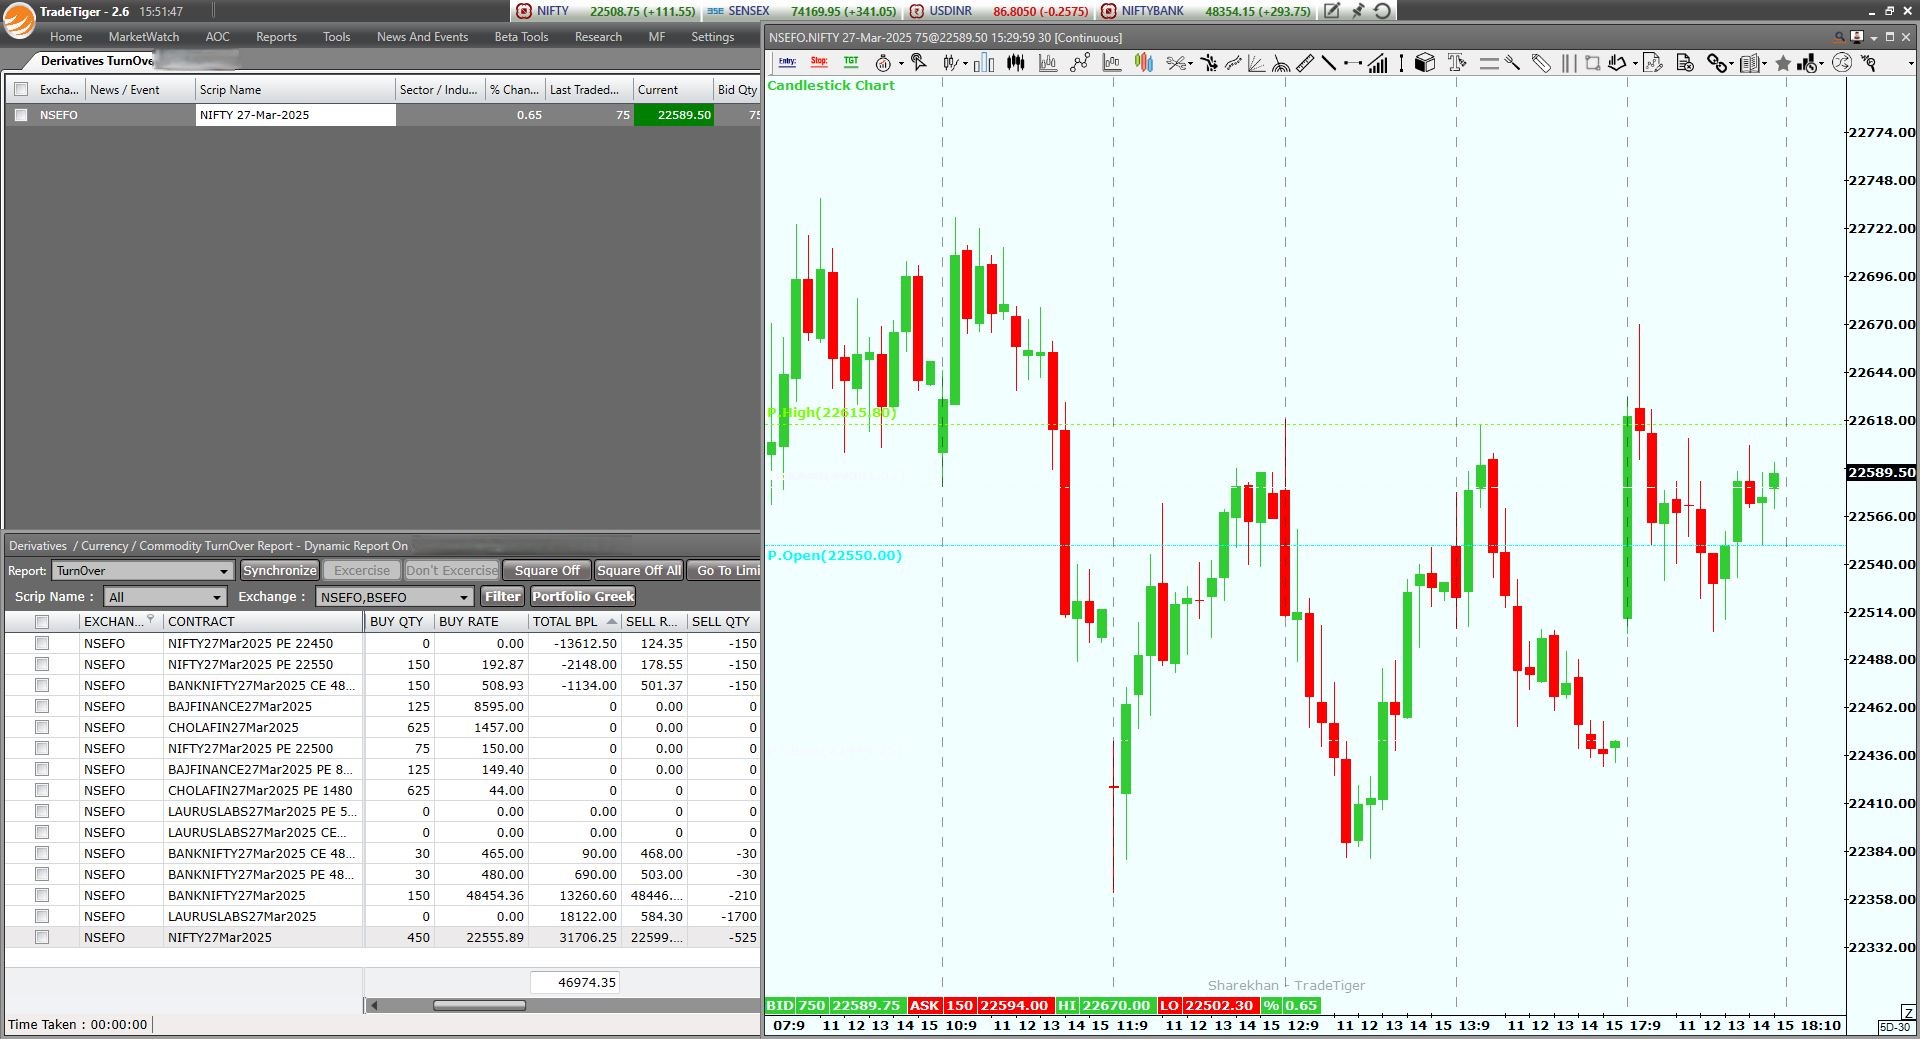Select the Fibonacci fan lines tool
The width and height of the screenshot is (1920, 1039).
pos(1255,63)
